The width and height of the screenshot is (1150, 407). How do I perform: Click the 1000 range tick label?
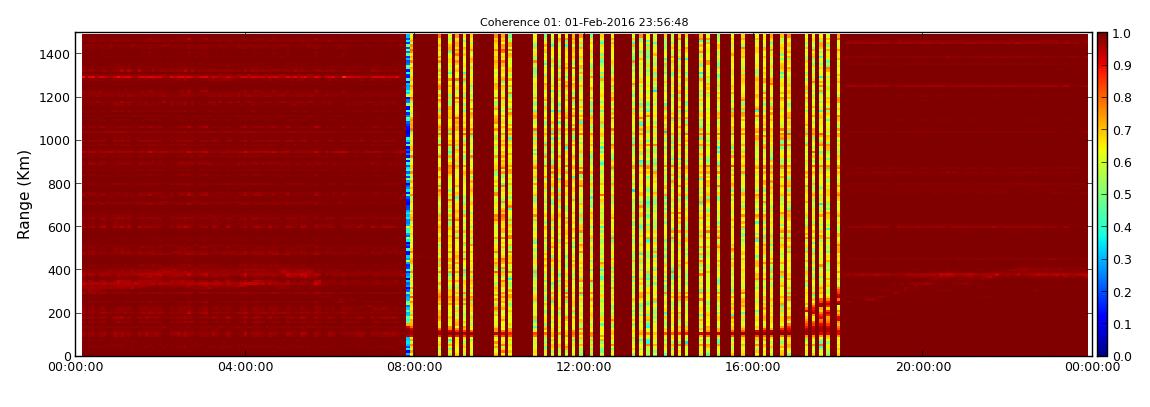tap(55, 141)
